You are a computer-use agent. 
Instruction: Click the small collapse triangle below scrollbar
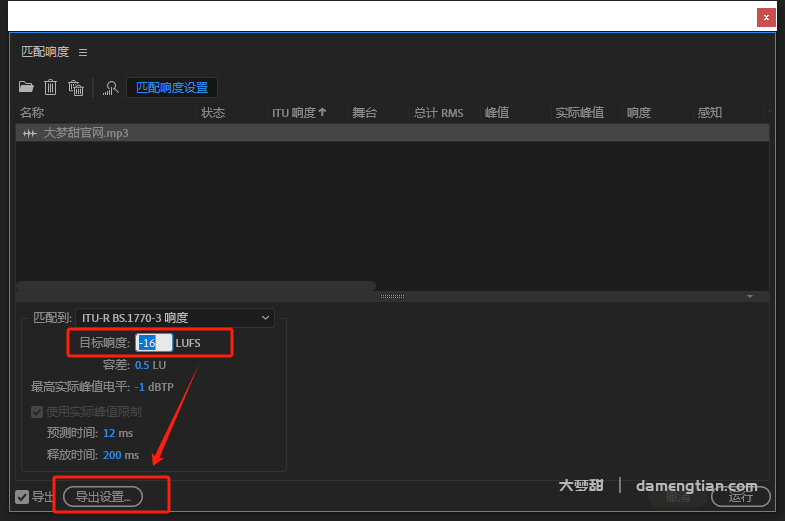(x=750, y=296)
